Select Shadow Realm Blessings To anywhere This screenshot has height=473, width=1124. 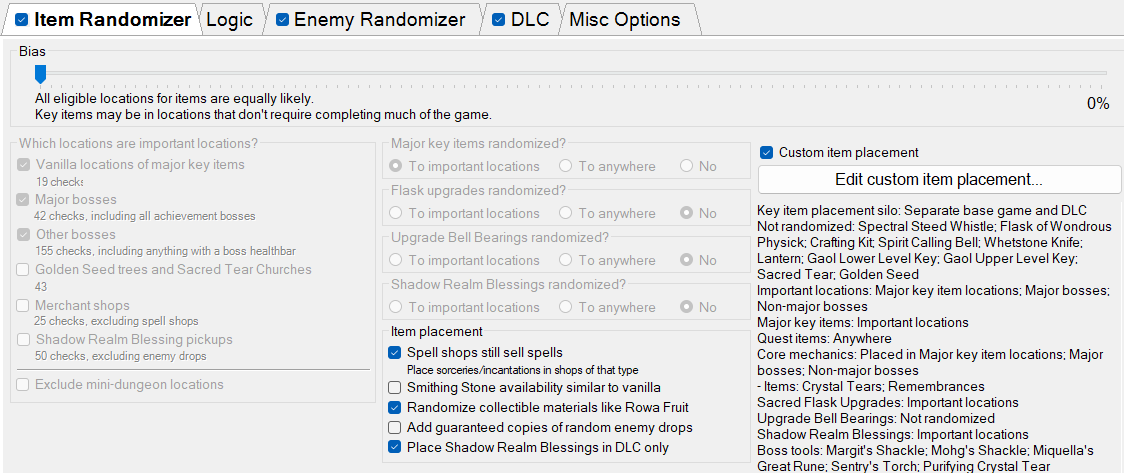pyautogui.click(x=566, y=308)
